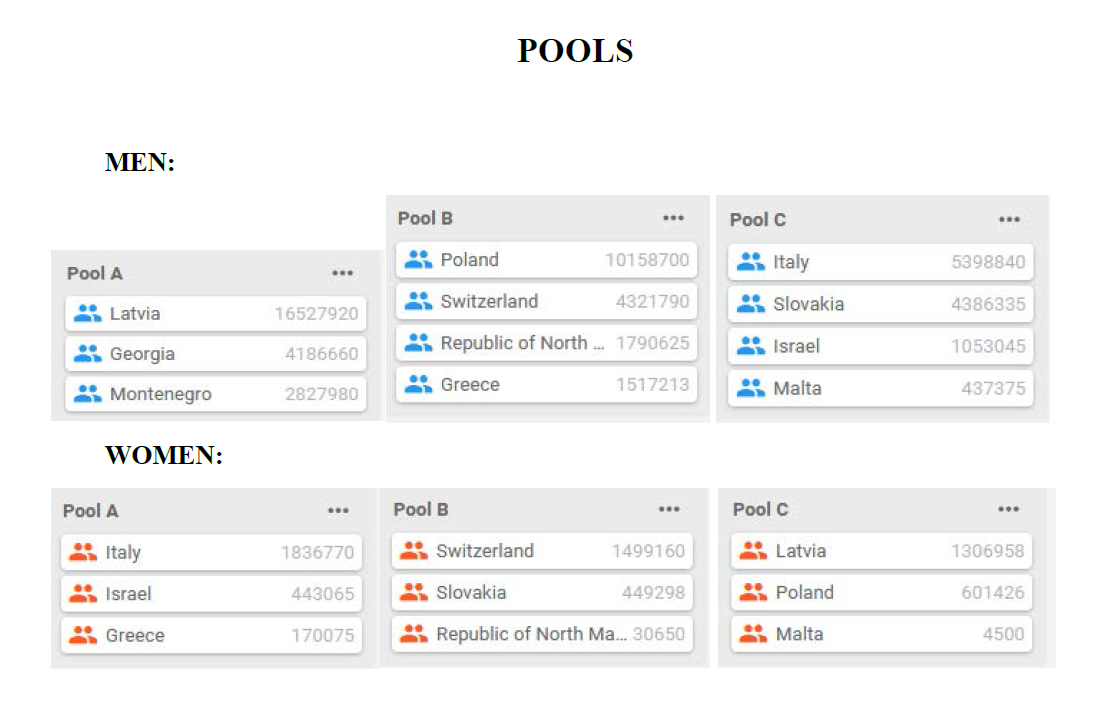
Task: Select the Poland row with score 601426
Action: coord(881,592)
